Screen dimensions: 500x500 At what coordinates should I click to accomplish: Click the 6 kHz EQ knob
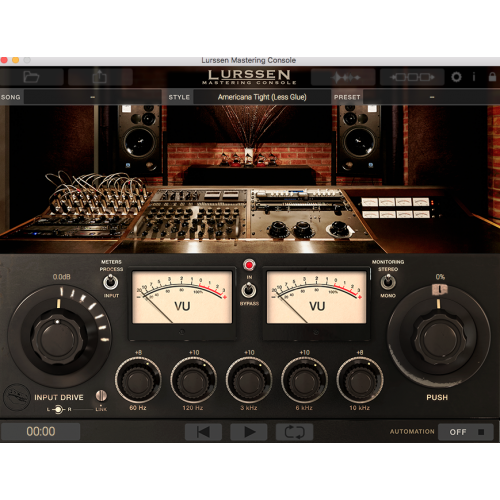pos(304,380)
